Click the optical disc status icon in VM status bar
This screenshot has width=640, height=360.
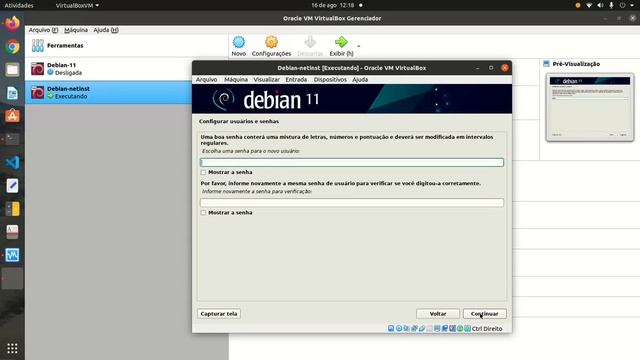click(399, 328)
